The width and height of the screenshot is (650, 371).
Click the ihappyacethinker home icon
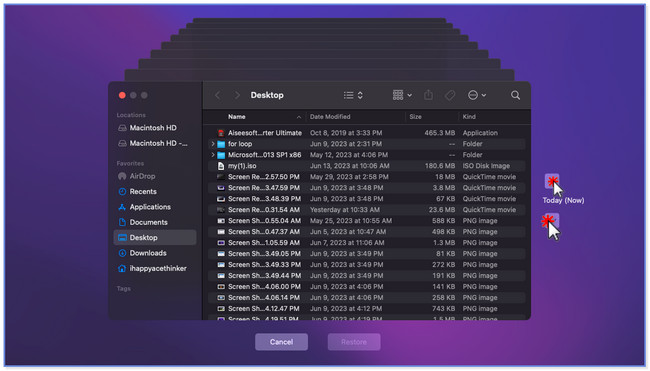click(122, 269)
